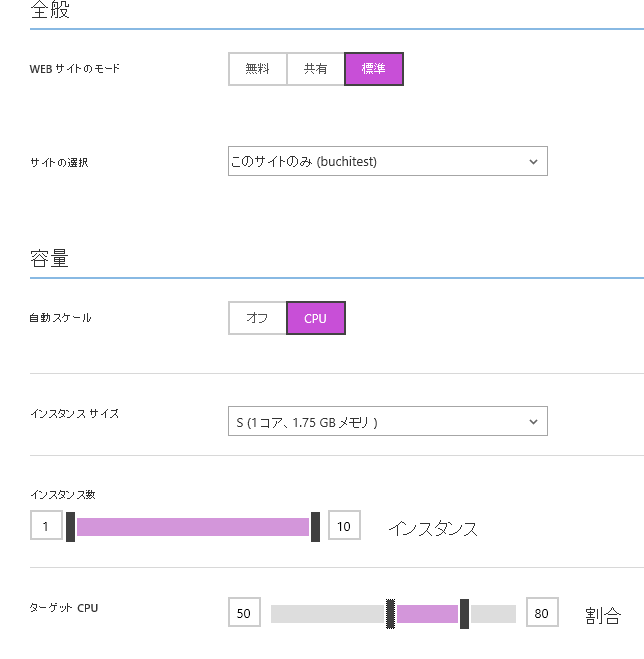The image size is (644, 659).
Task: Click the gray track left of CPU range
Action: (x=326, y=614)
